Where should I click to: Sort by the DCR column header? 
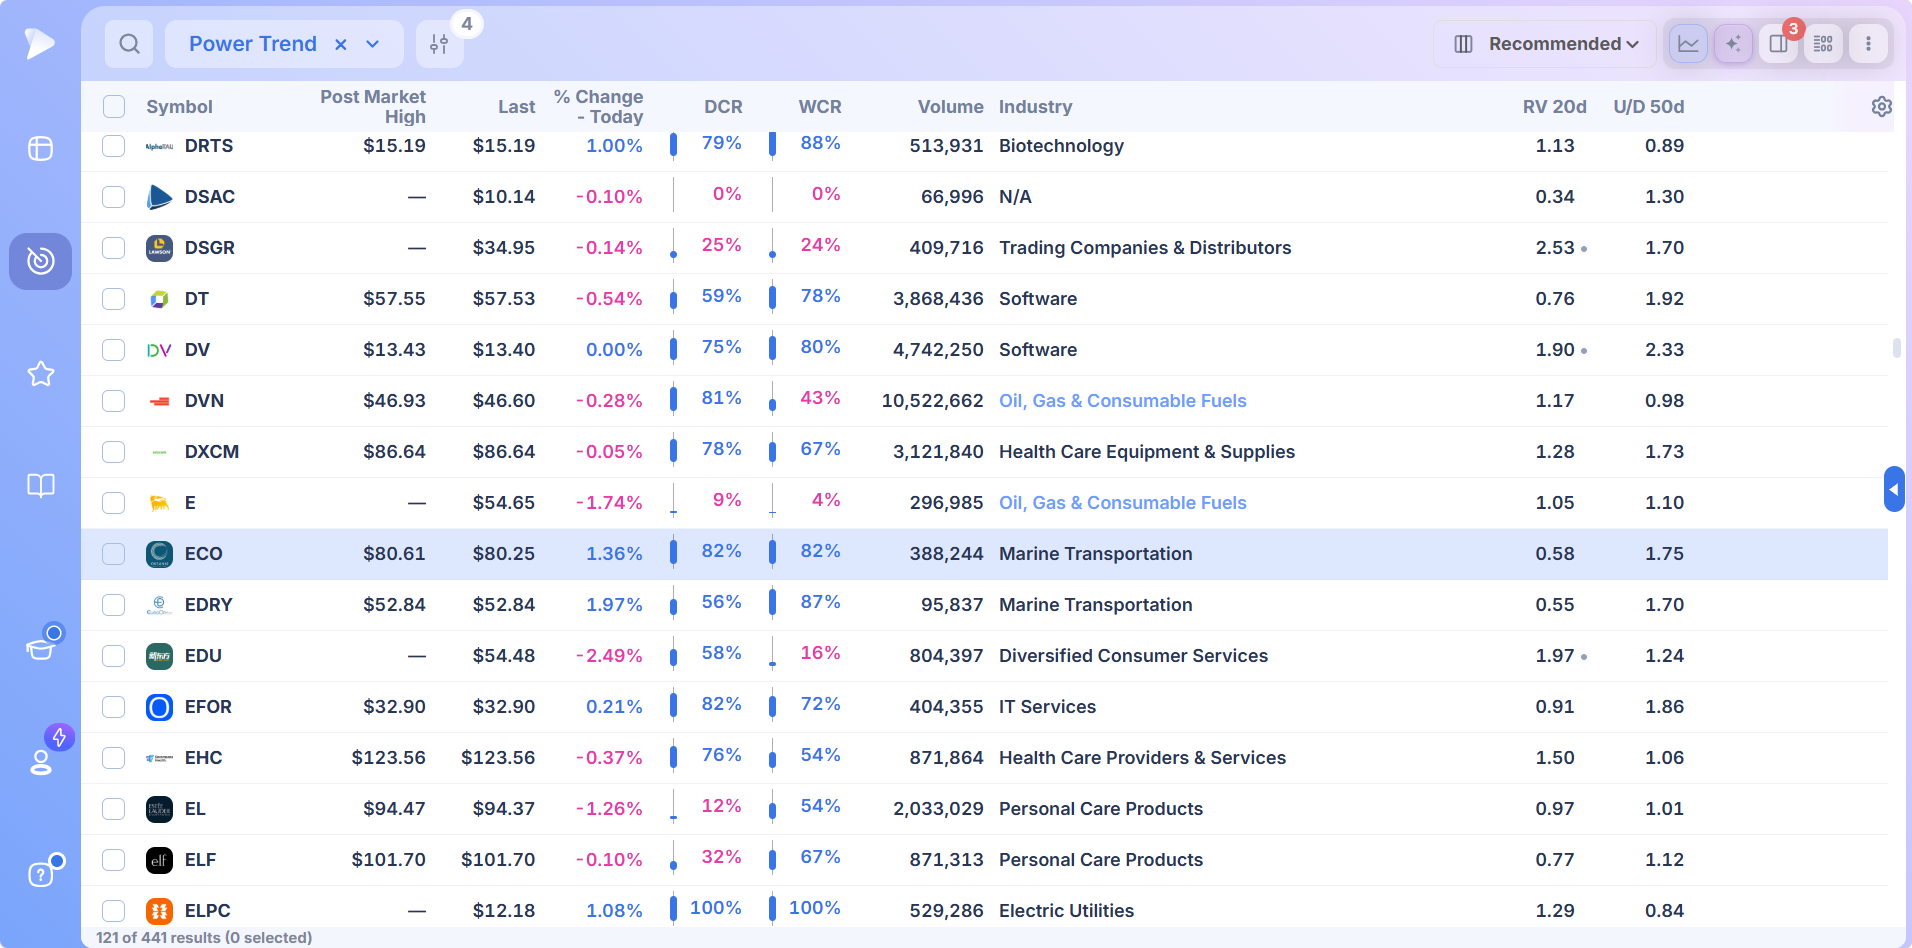tap(723, 107)
